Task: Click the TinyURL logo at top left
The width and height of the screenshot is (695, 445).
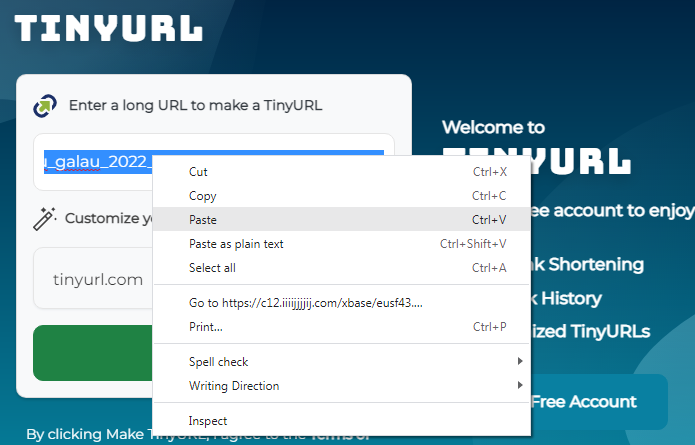Action: click(x=109, y=29)
